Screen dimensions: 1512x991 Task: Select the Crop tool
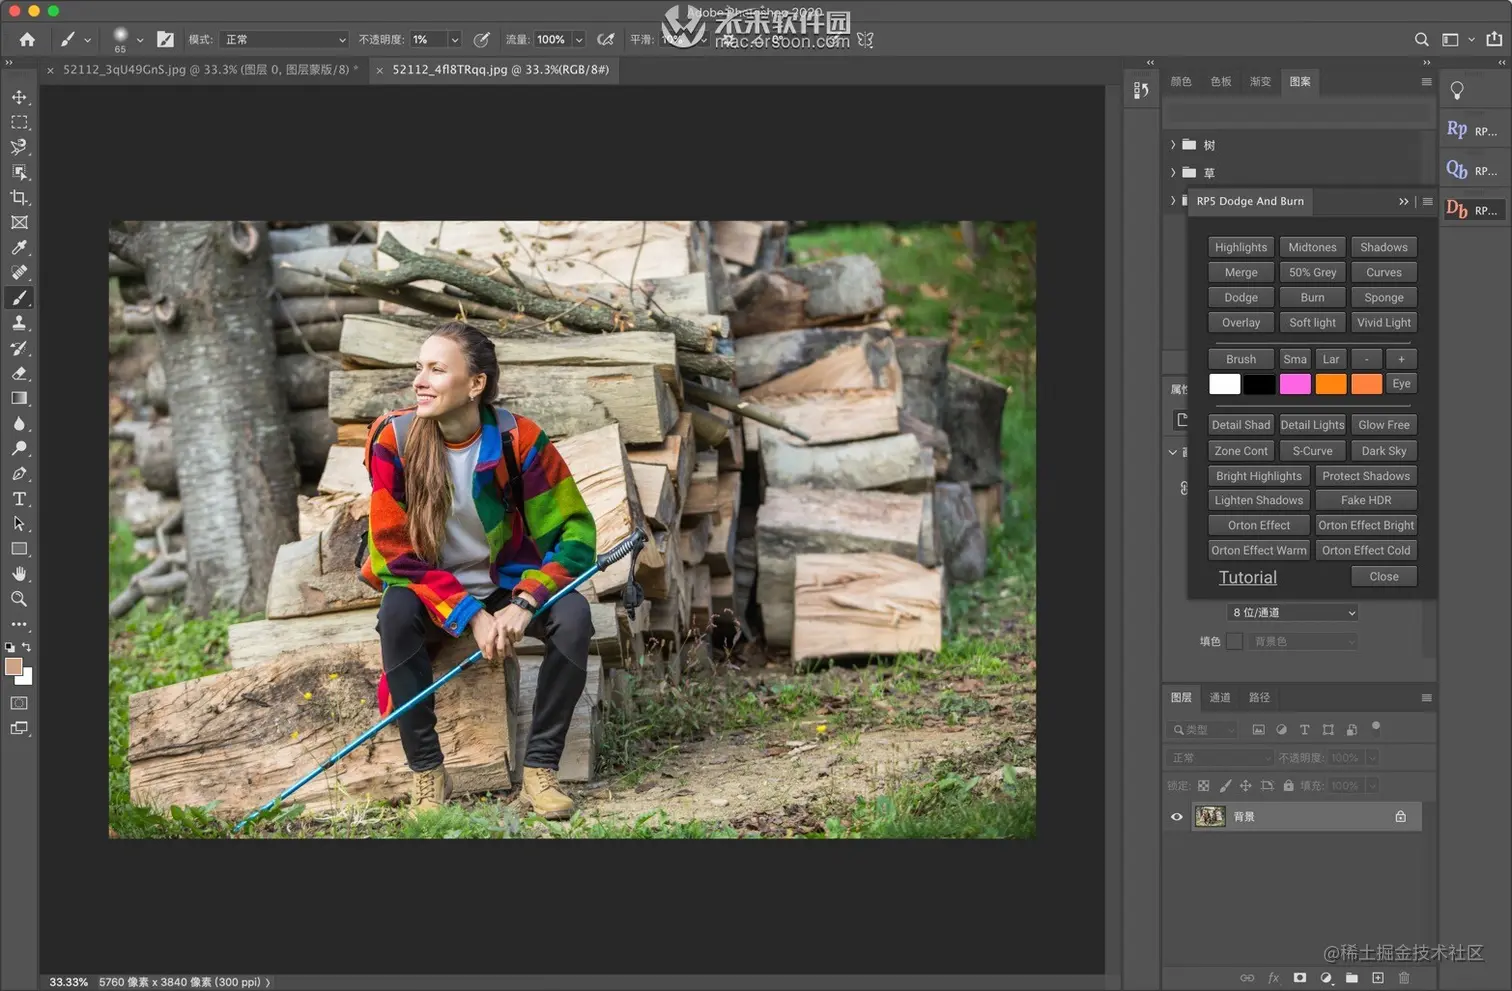[19, 198]
